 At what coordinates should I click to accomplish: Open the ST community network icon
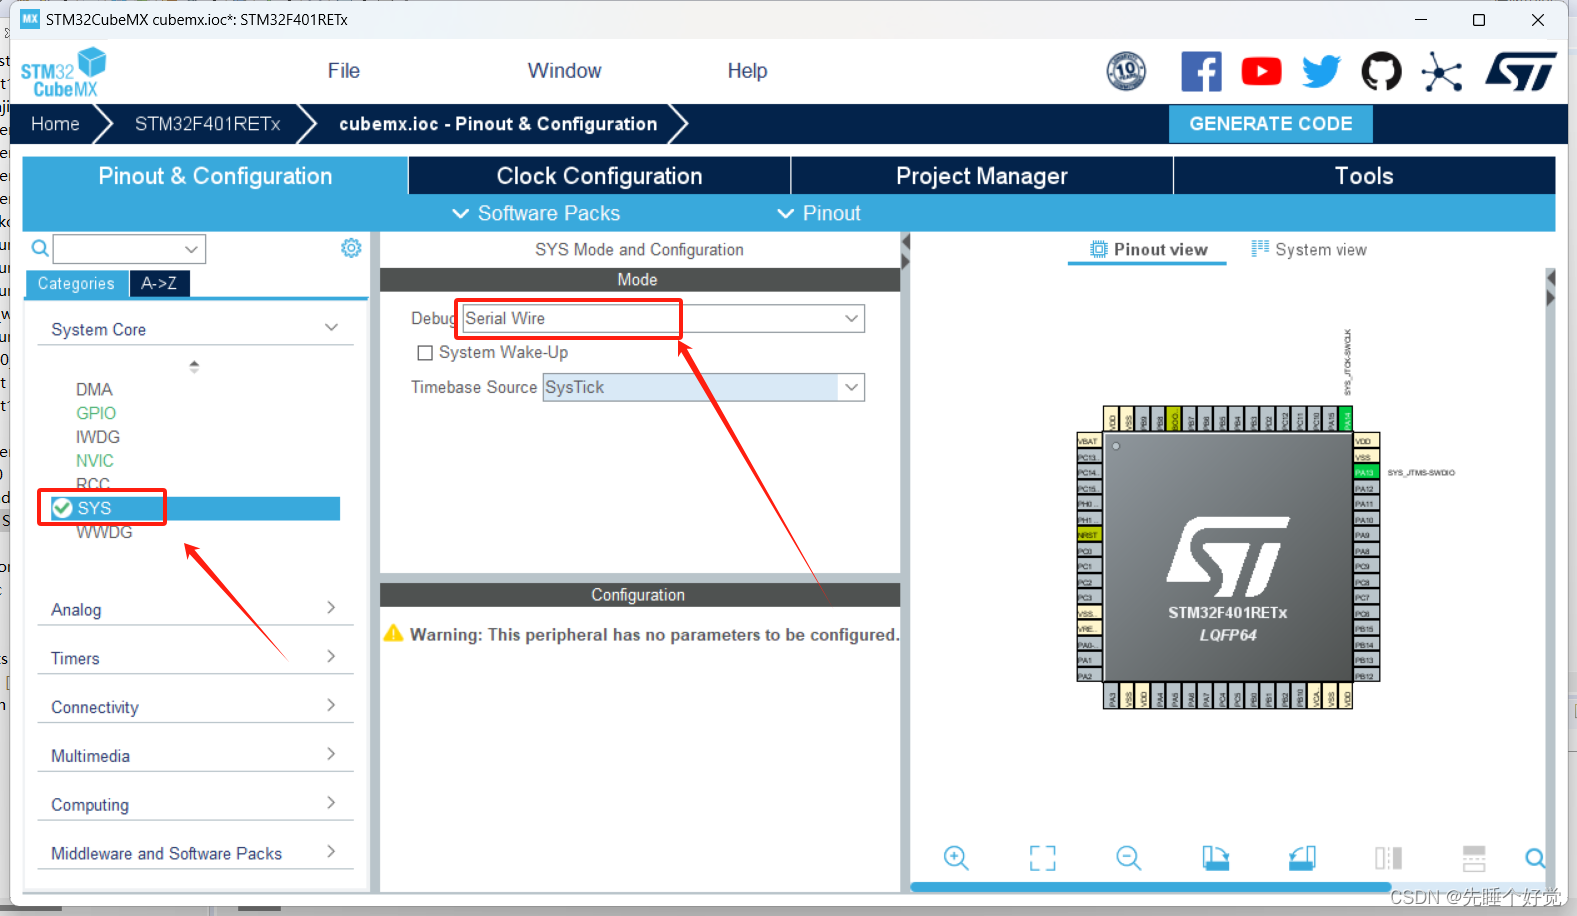point(1441,72)
